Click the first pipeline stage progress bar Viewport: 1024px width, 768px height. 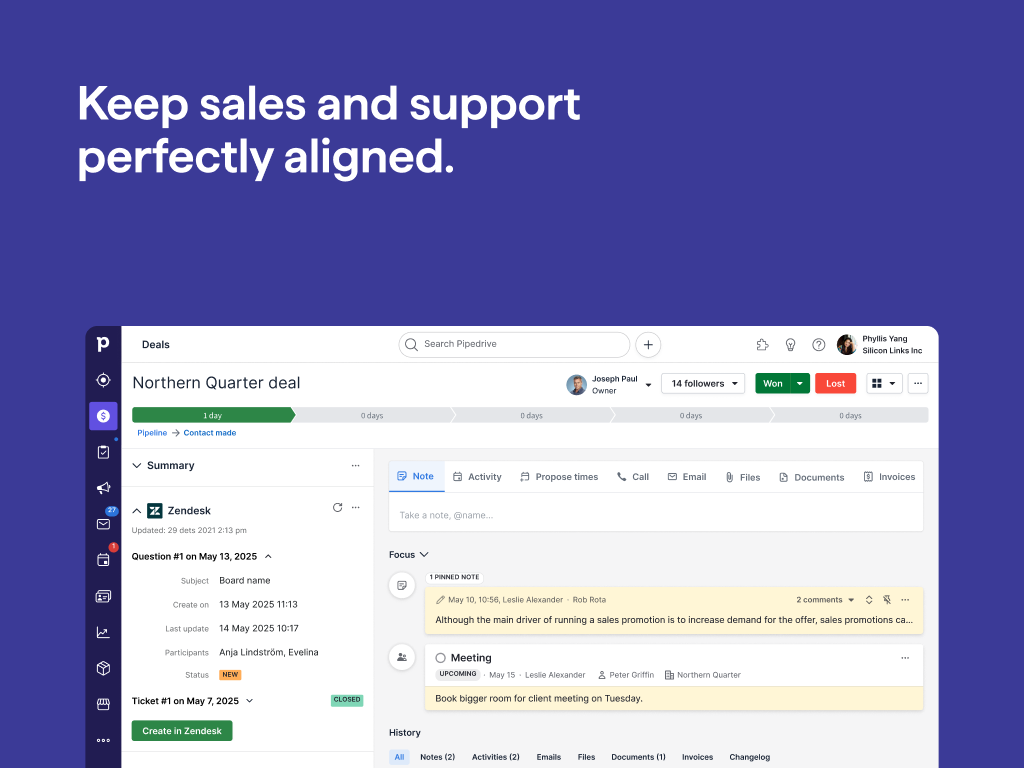[212, 415]
